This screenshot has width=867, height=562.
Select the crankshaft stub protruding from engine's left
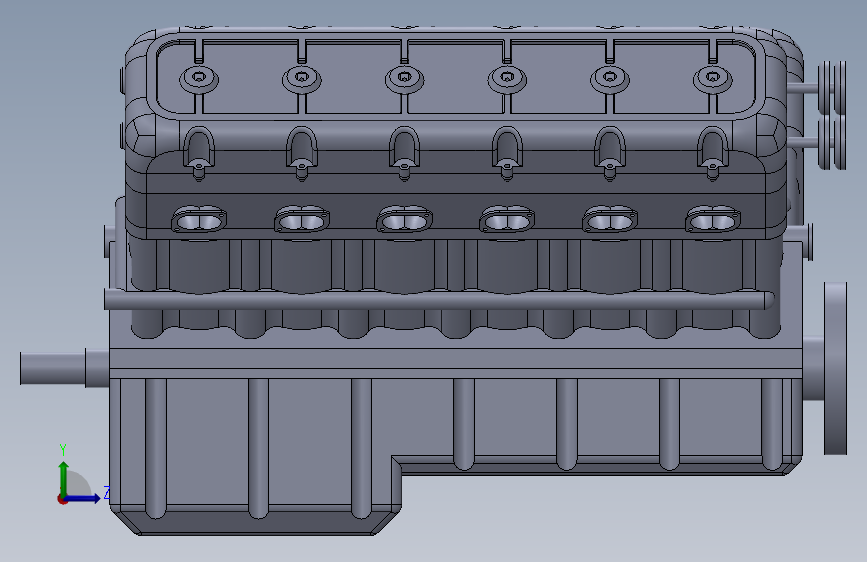pos(64,368)
